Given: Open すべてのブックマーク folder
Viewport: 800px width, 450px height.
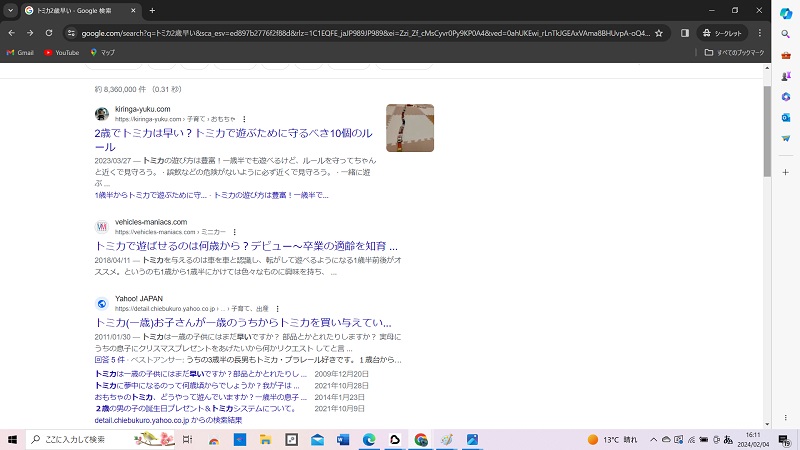Looking at the screenshot, I should tap(734, 53).
